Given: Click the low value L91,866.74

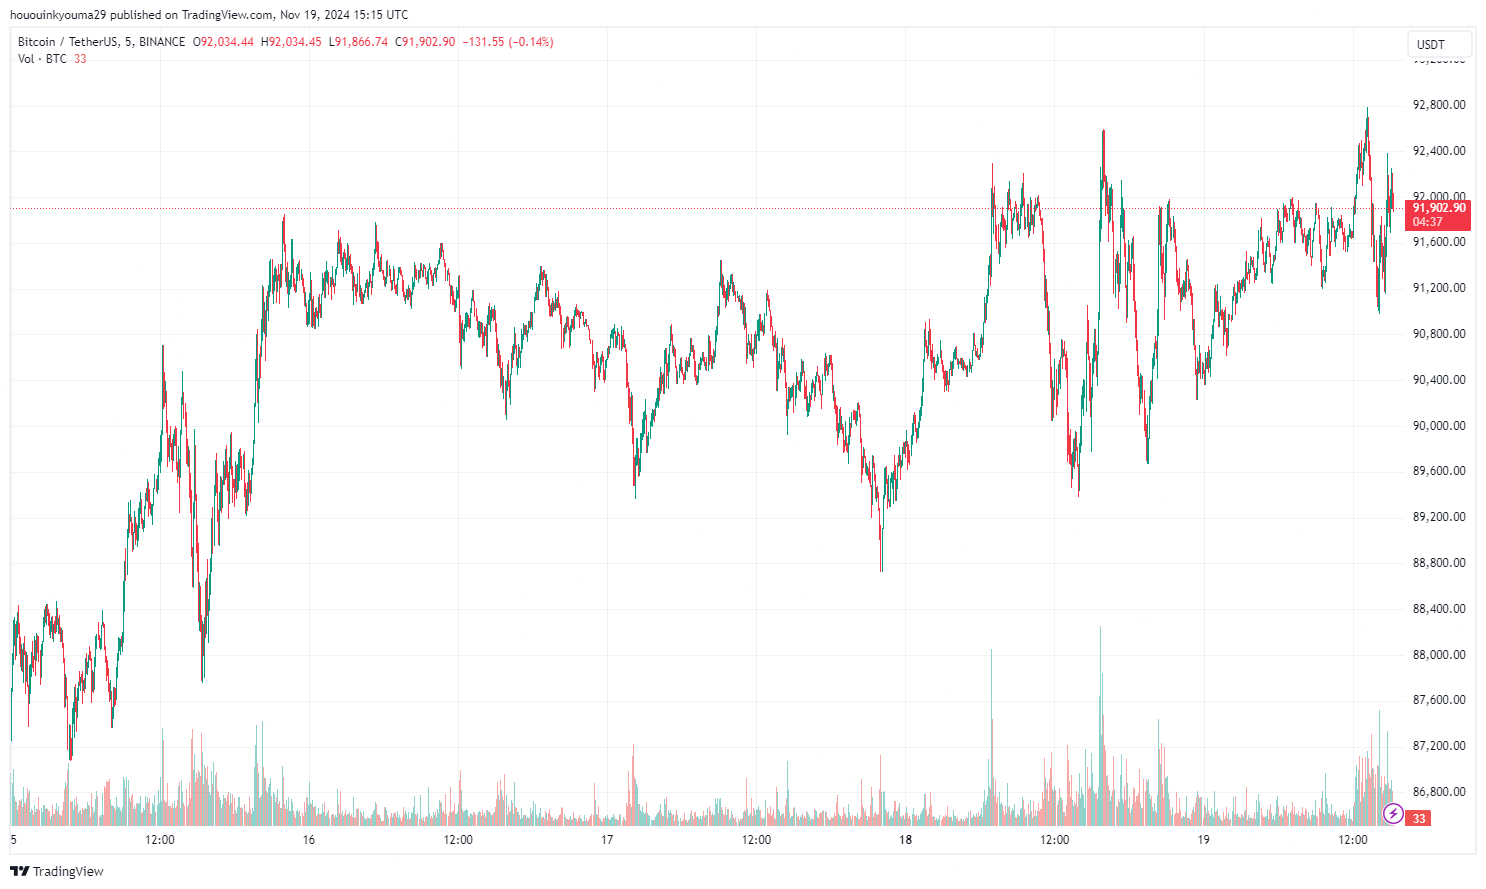Looking at the screenshot, I should pyautogui.click(x=358, y=42).
